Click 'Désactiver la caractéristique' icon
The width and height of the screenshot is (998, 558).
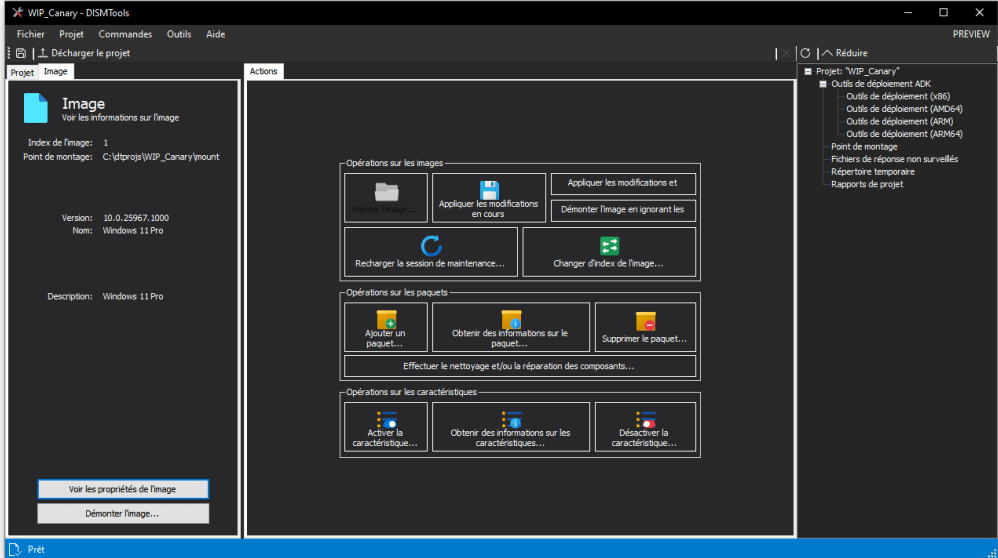645,419
